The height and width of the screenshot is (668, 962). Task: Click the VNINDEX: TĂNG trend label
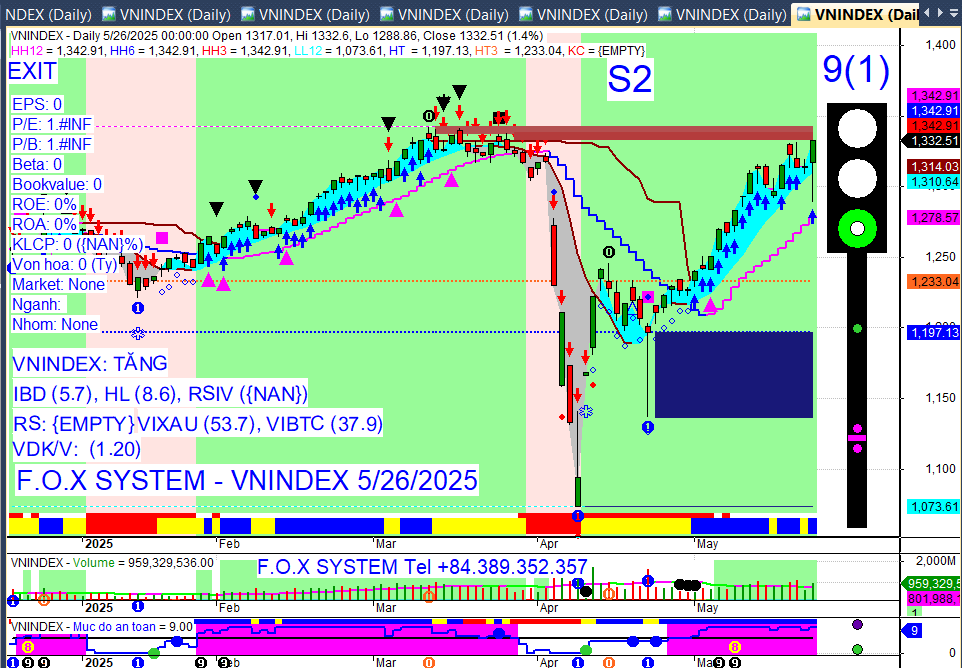pyautogui.click(x=90, y=363)
